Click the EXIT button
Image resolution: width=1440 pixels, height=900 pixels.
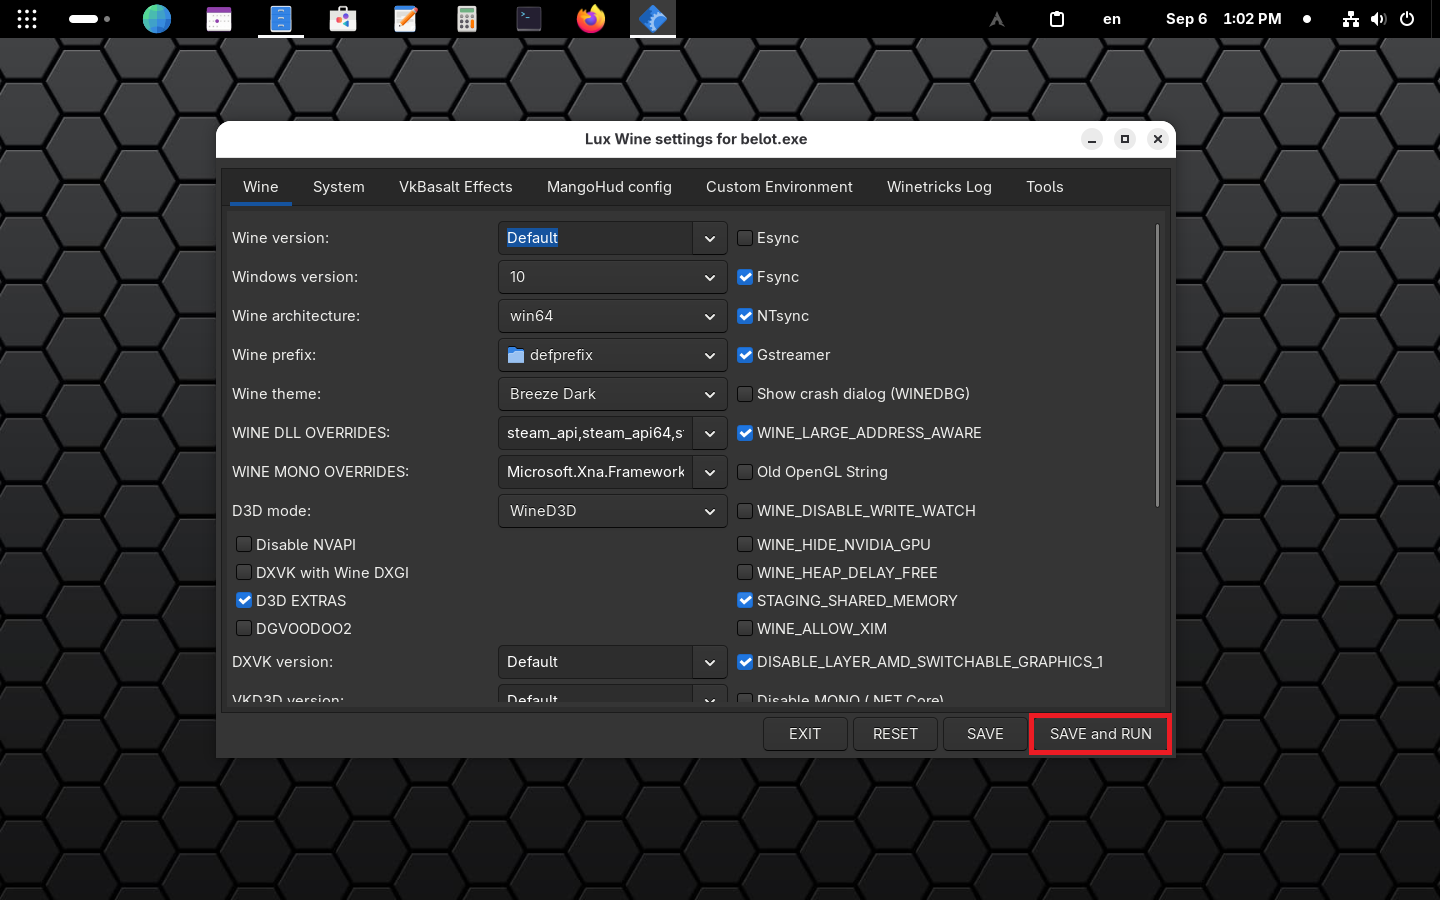coord(805,734)
